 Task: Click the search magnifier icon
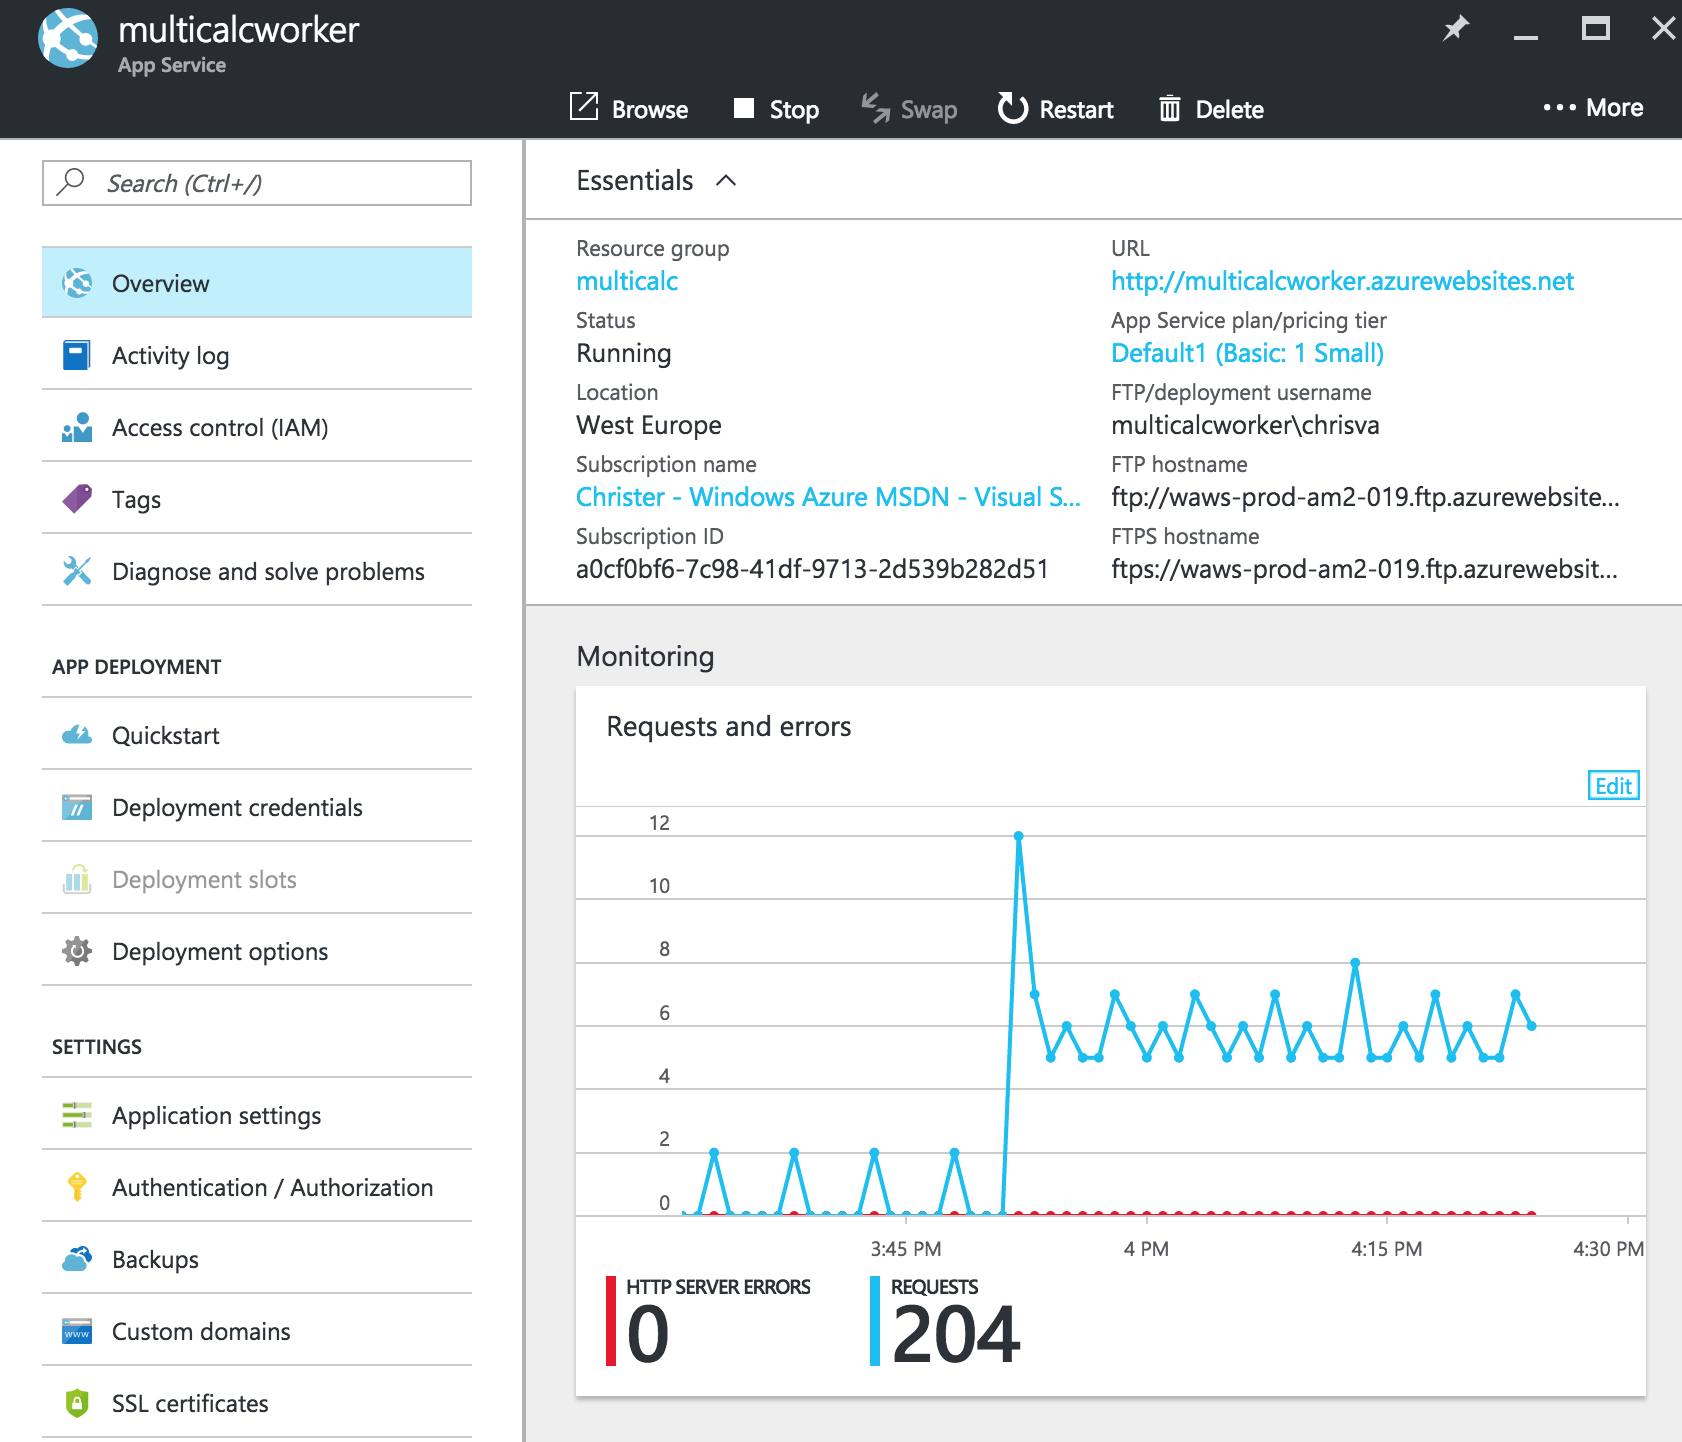(71, 182)
